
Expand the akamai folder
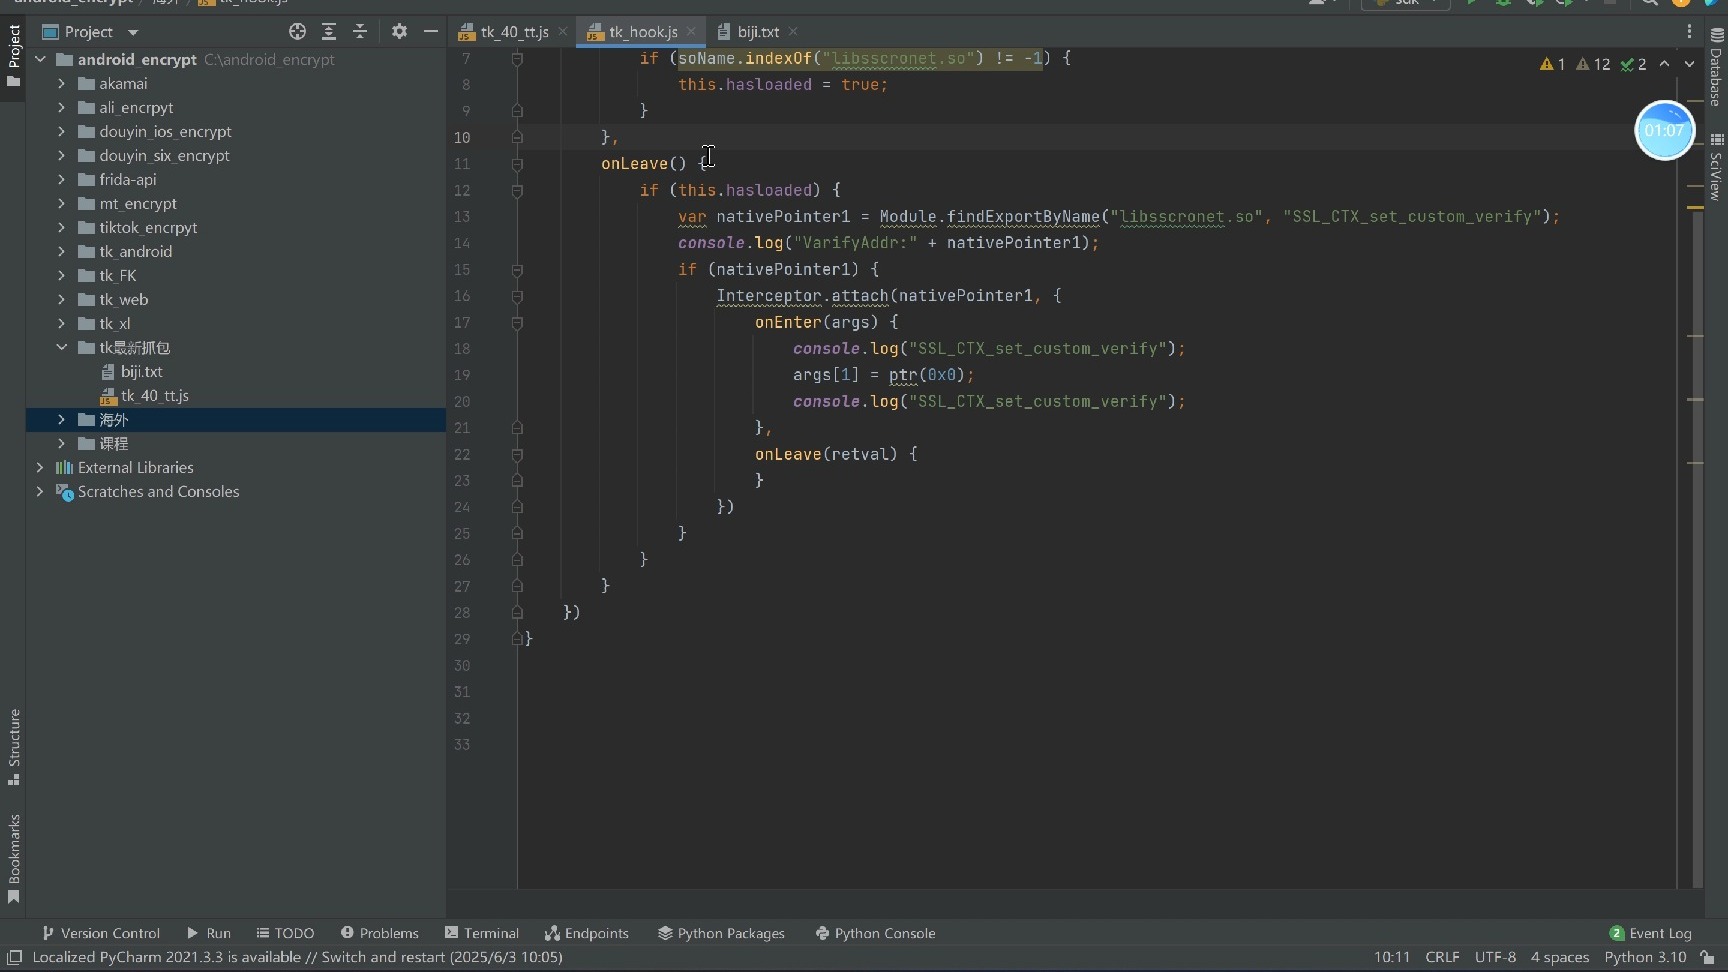click(61, 84)
